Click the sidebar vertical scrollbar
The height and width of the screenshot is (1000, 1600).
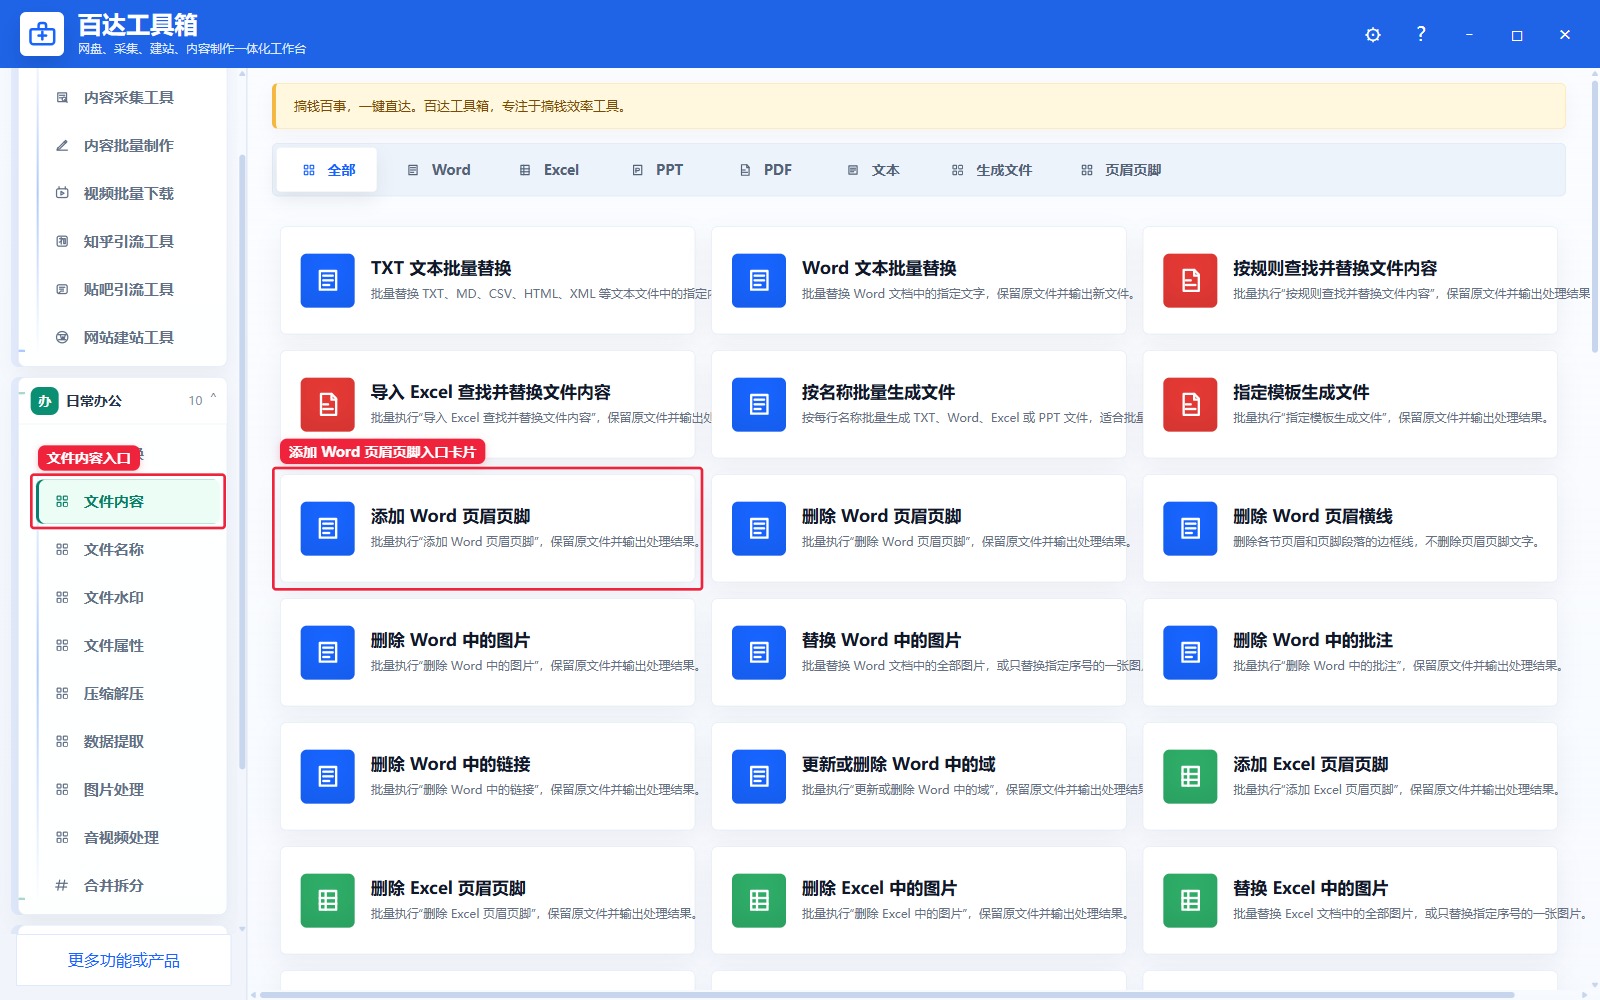(x=242, y=460)
